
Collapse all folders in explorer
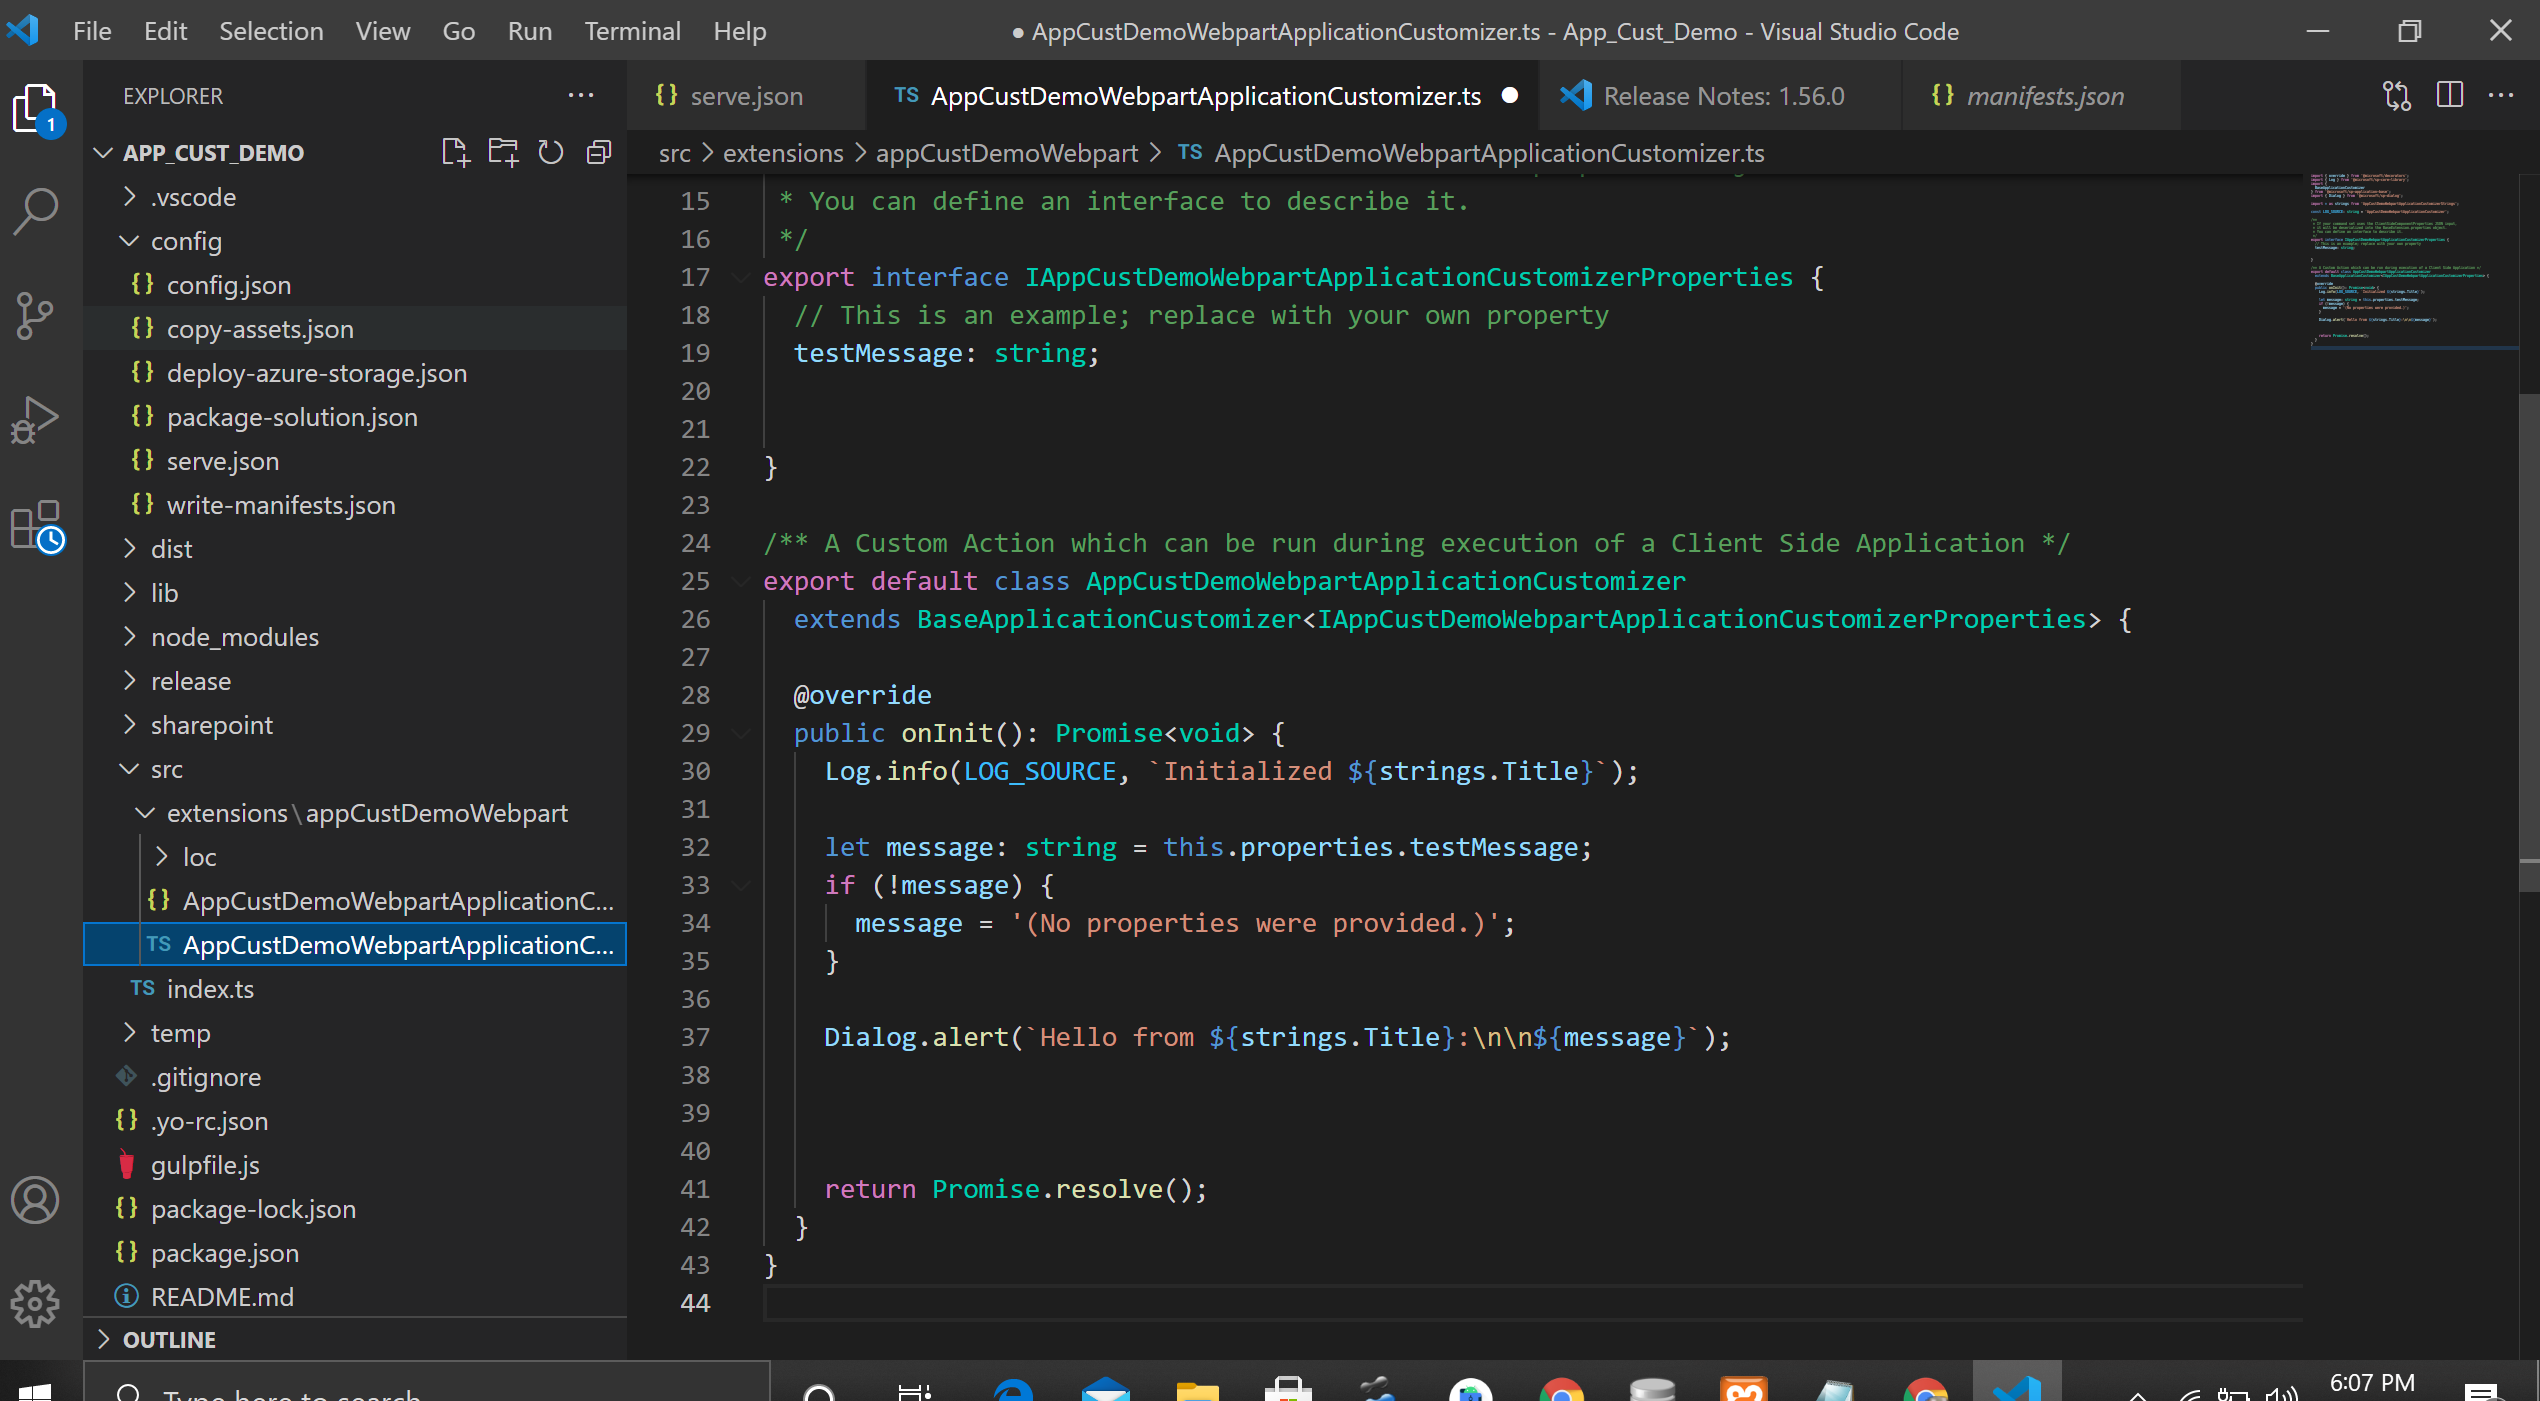(x=599, y=152)
